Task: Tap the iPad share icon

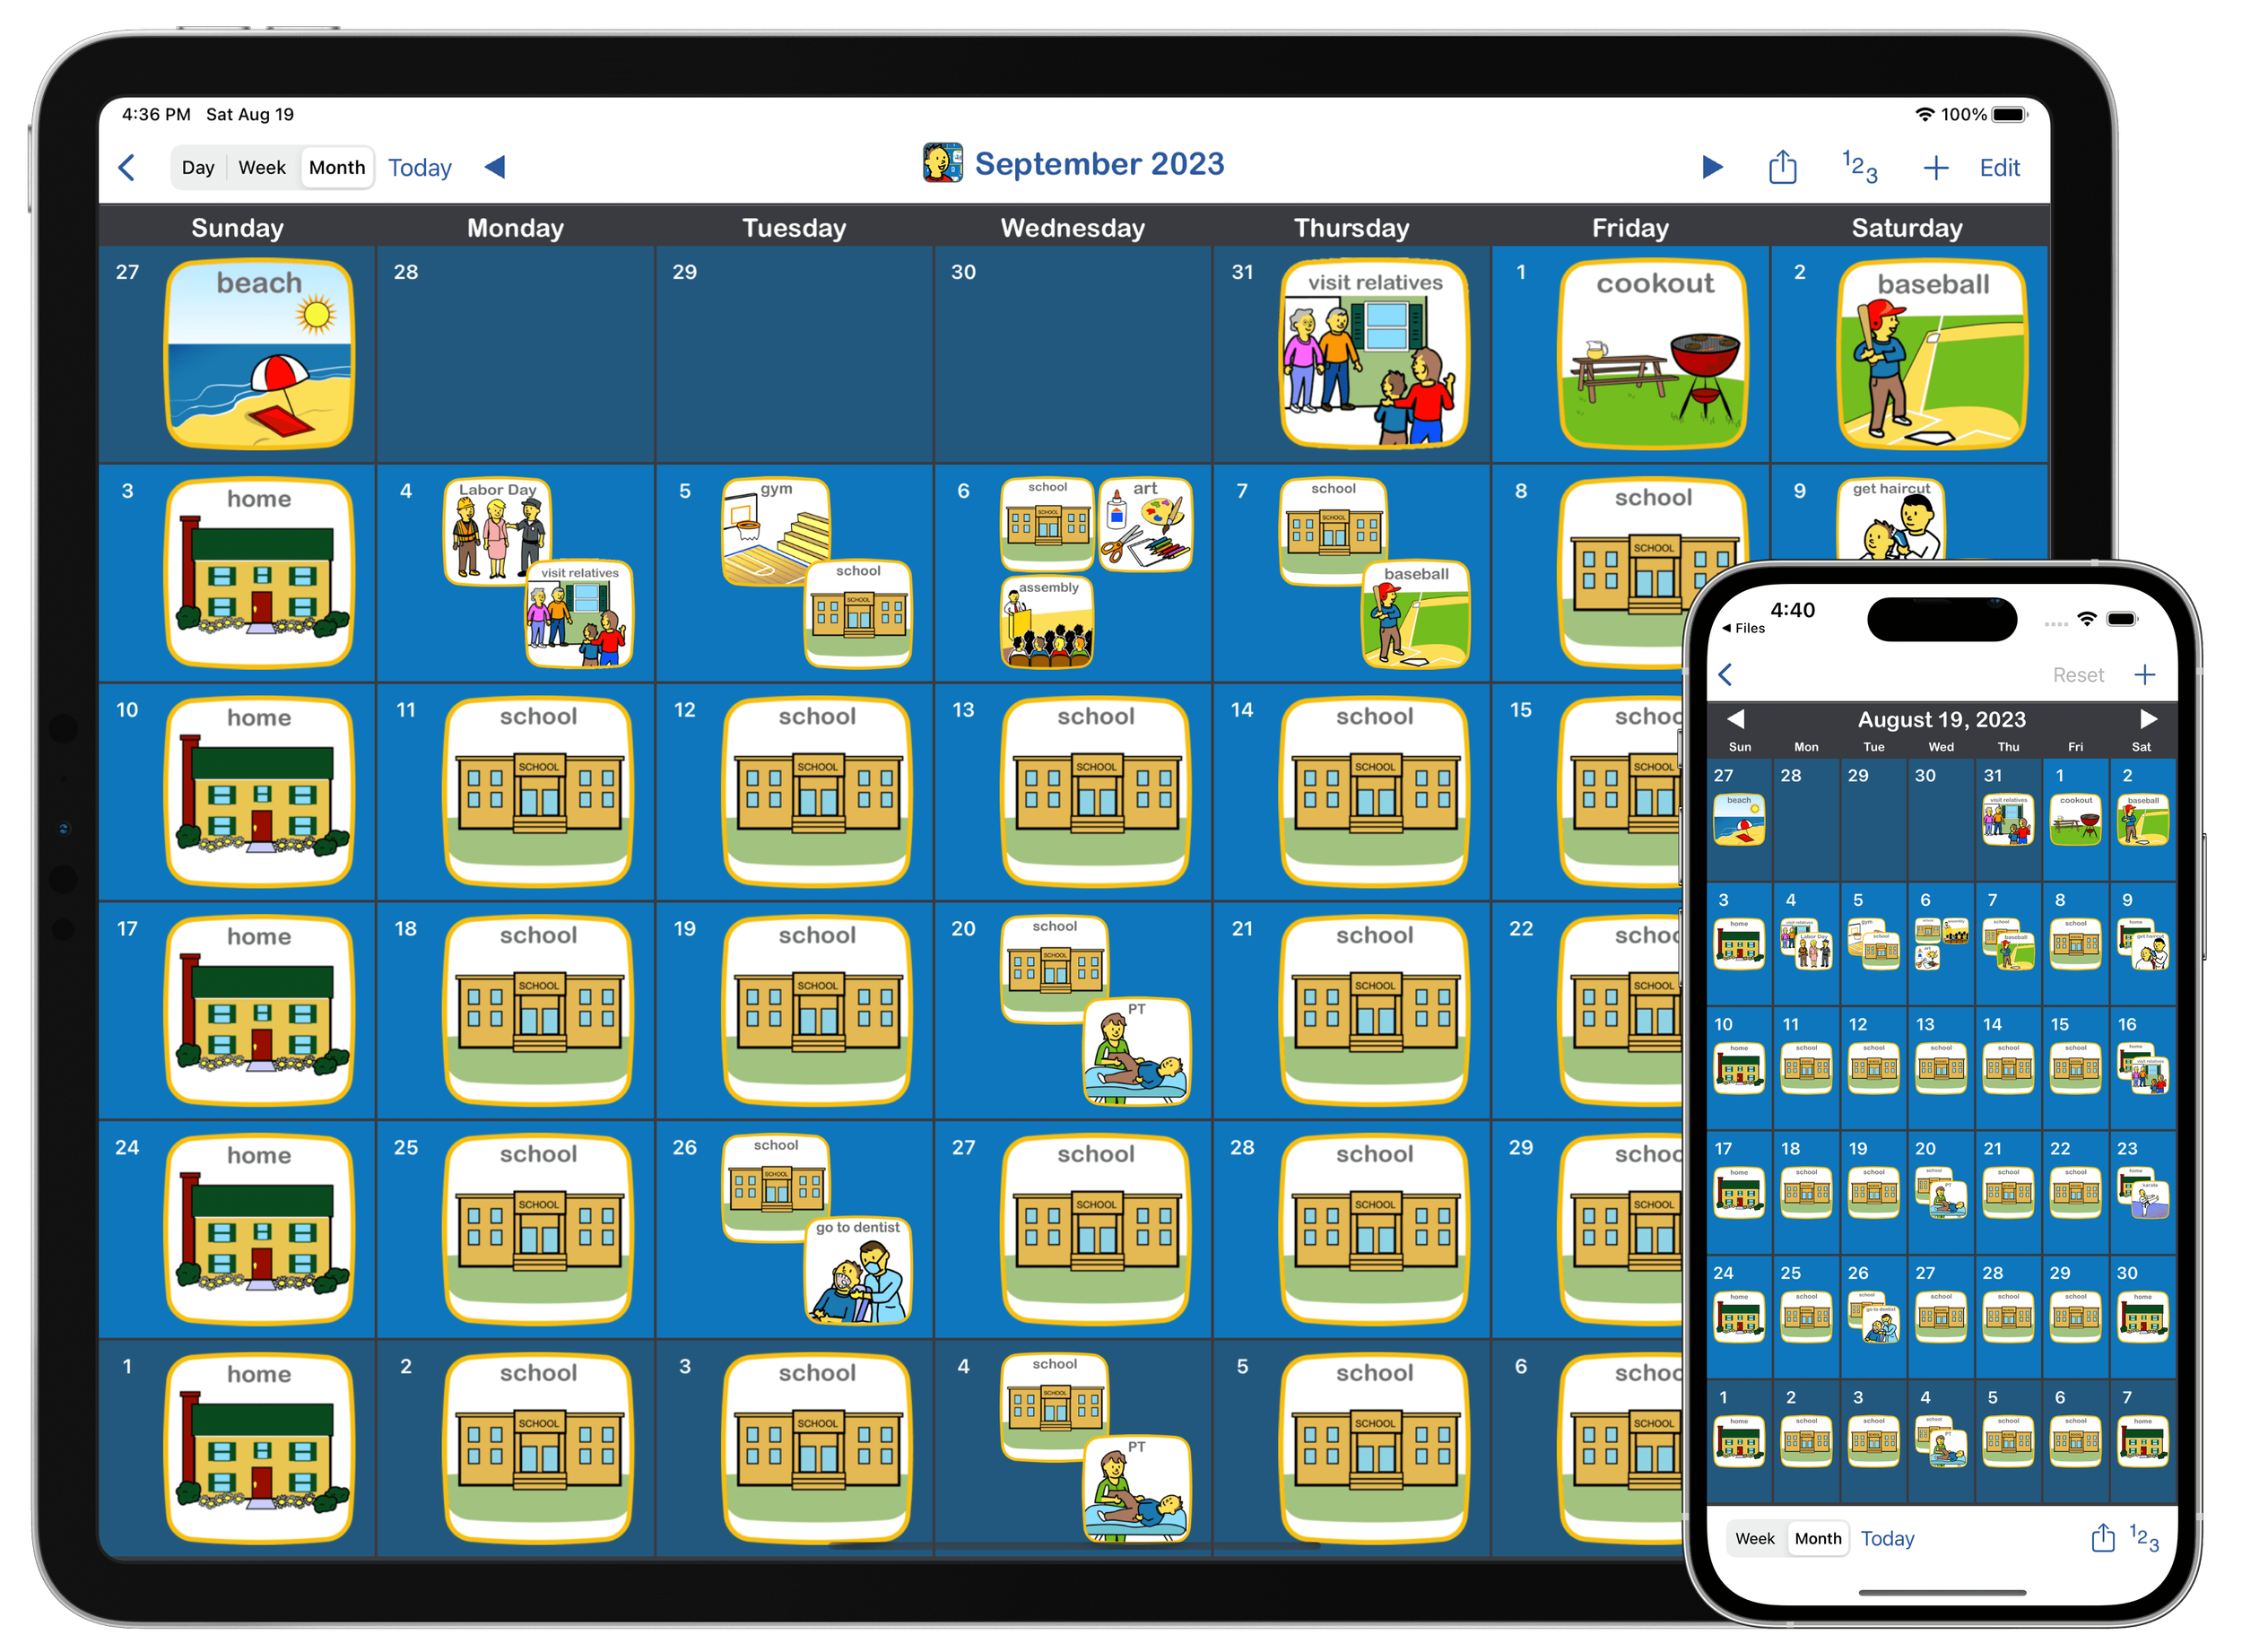Action: (x=1782, y=167)
